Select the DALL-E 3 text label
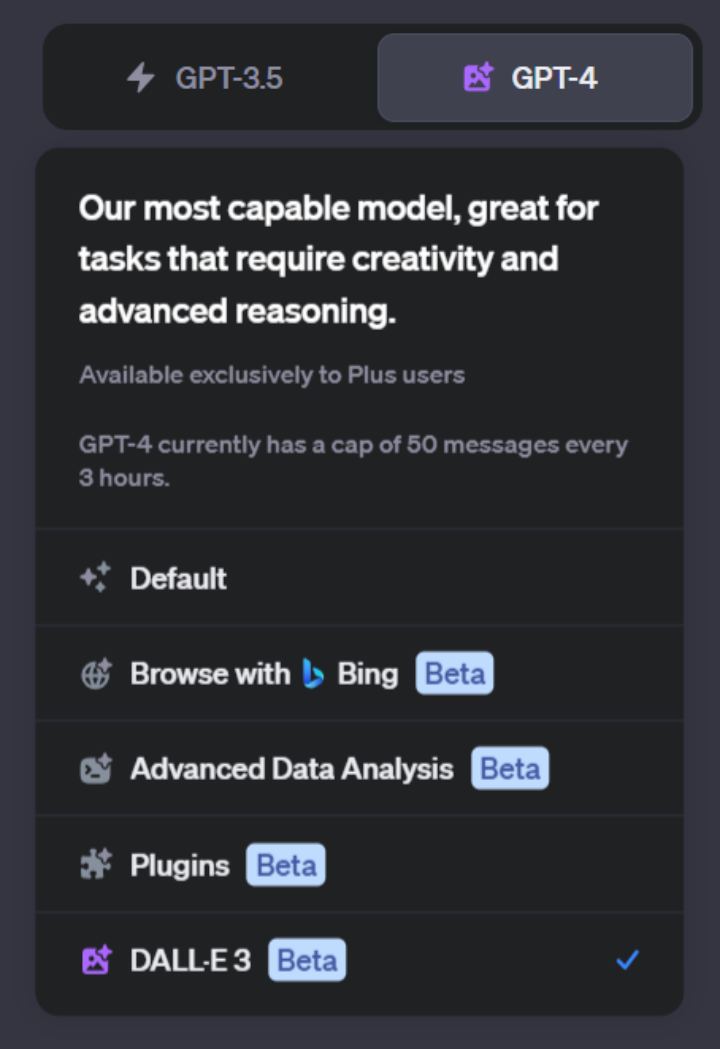Viewport: 720px width, 1049px height. click(x=190, y=961)
